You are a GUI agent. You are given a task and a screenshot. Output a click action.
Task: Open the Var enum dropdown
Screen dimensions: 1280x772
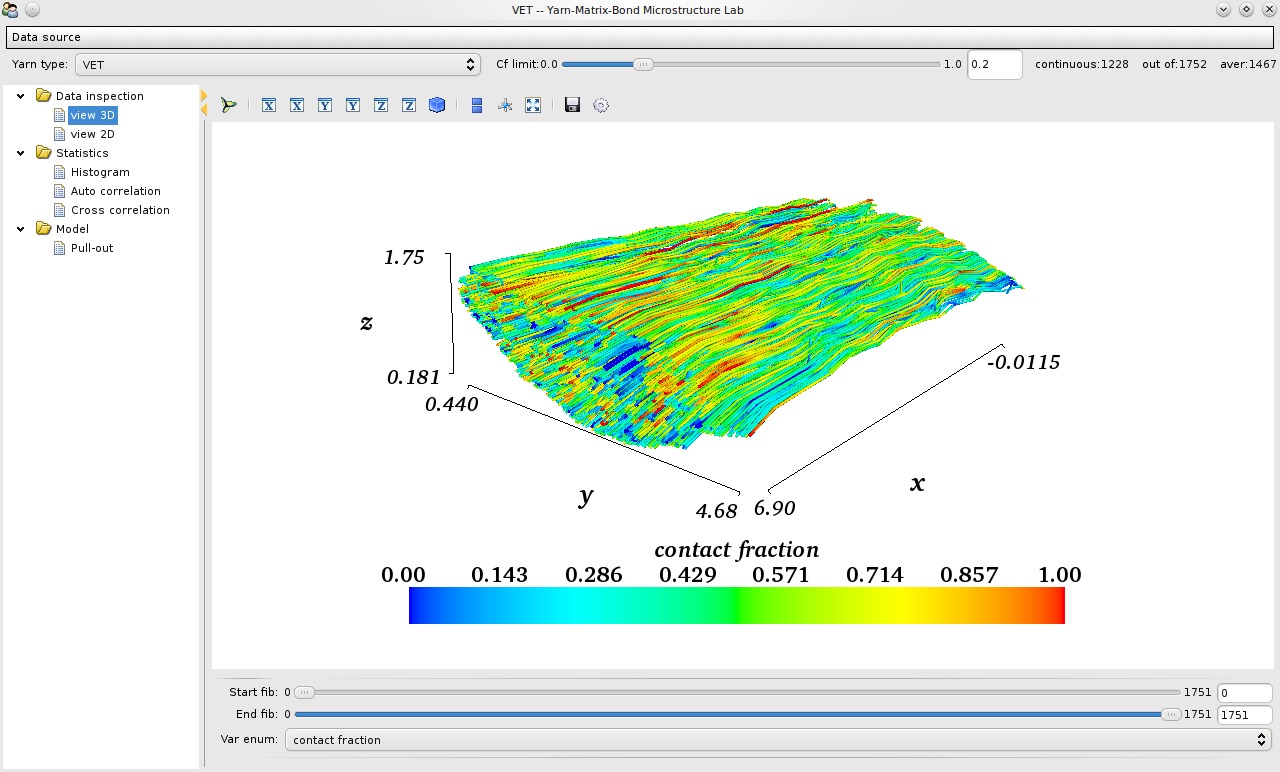(777, 740)
